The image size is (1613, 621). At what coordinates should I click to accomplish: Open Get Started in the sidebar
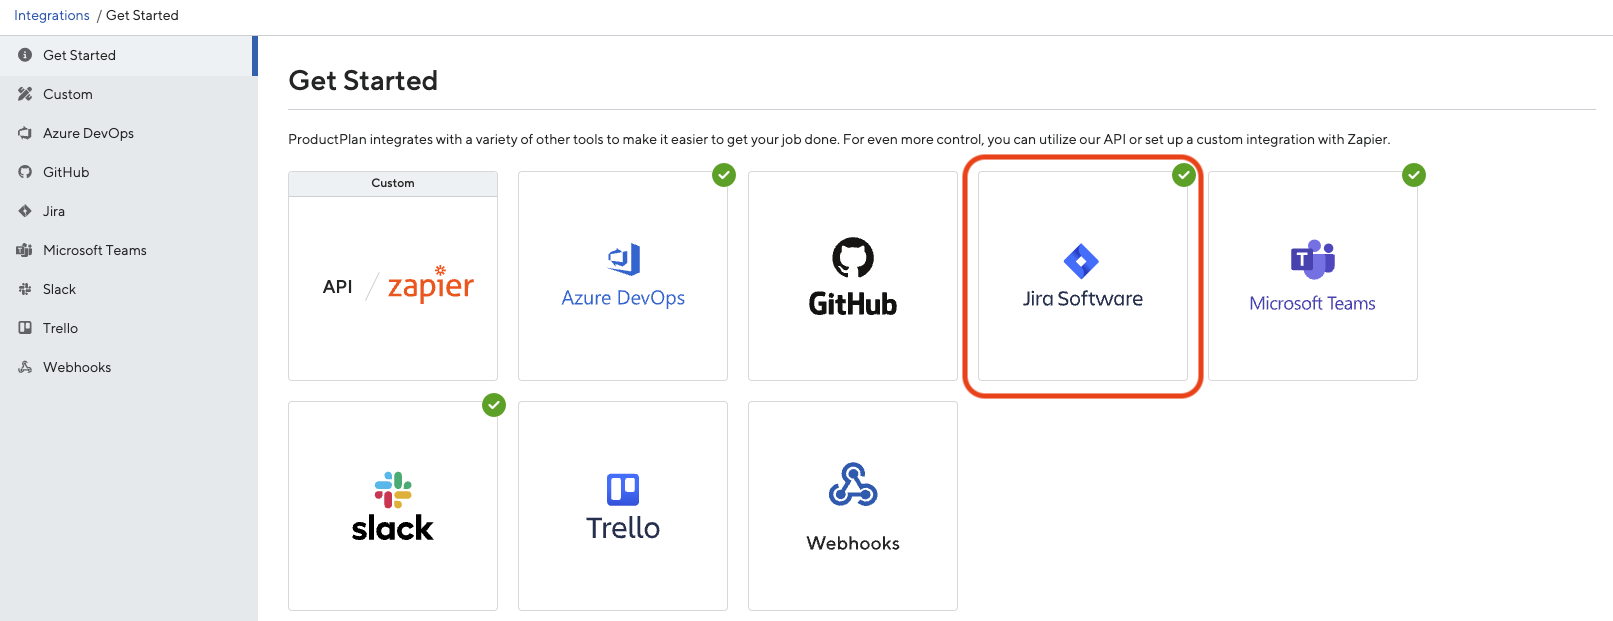tap(129, 55)
